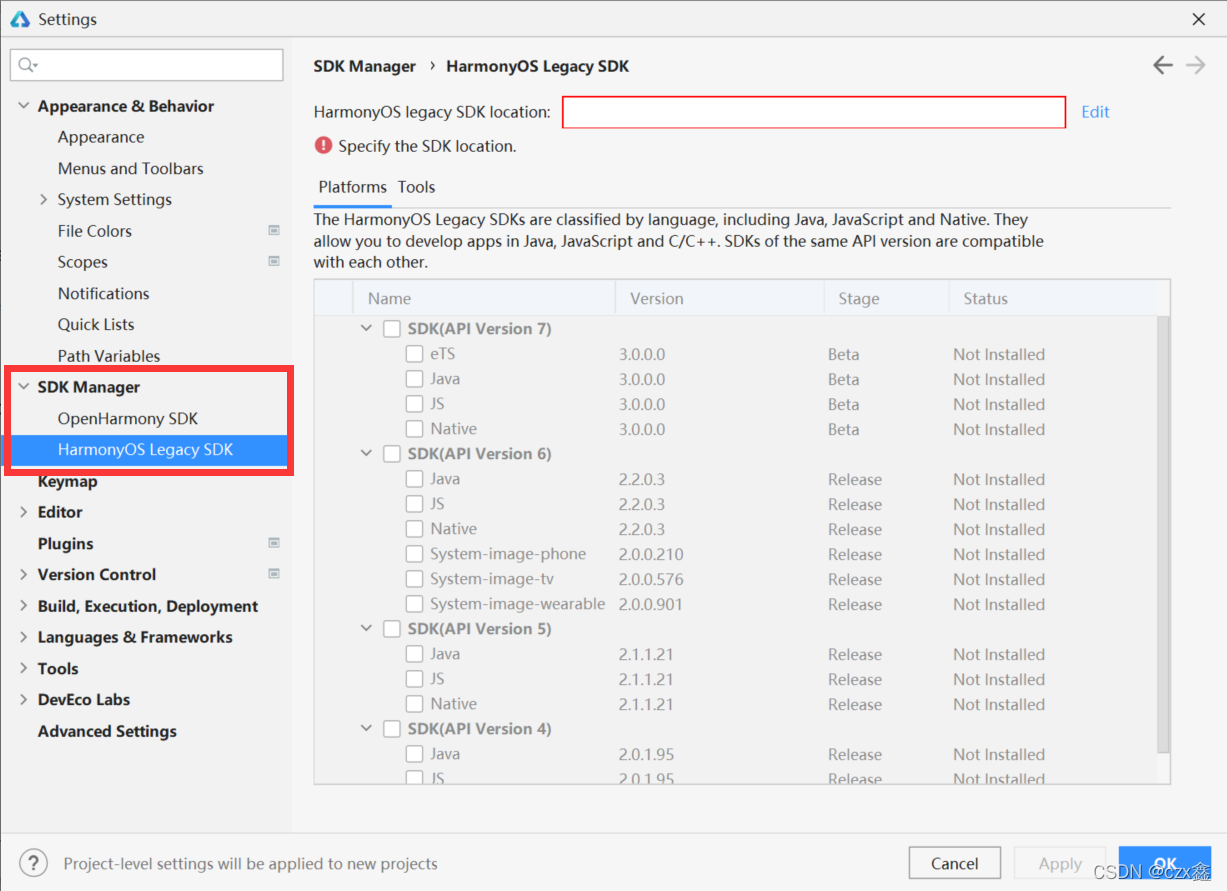Open the Quick Lists settings
This screenshot has height=891, width=1227.
(96, 324)
